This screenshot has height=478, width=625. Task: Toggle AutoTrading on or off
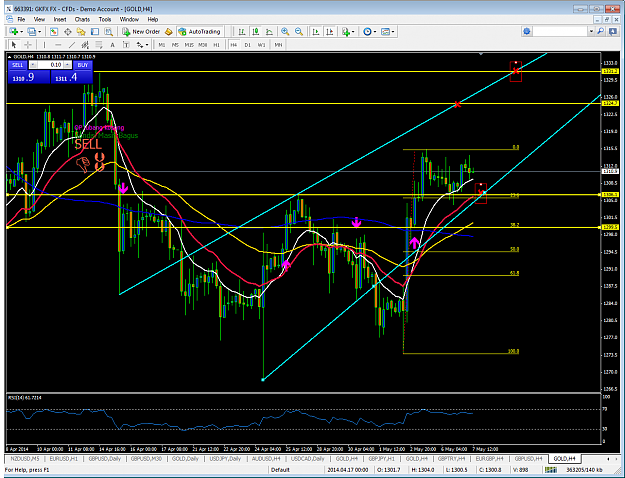coord(199,31)
